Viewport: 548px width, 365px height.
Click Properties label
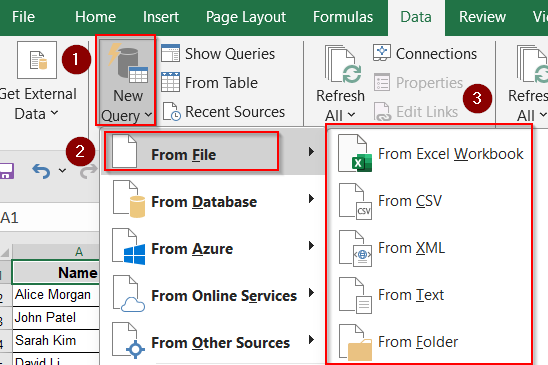tap(429, 83)
